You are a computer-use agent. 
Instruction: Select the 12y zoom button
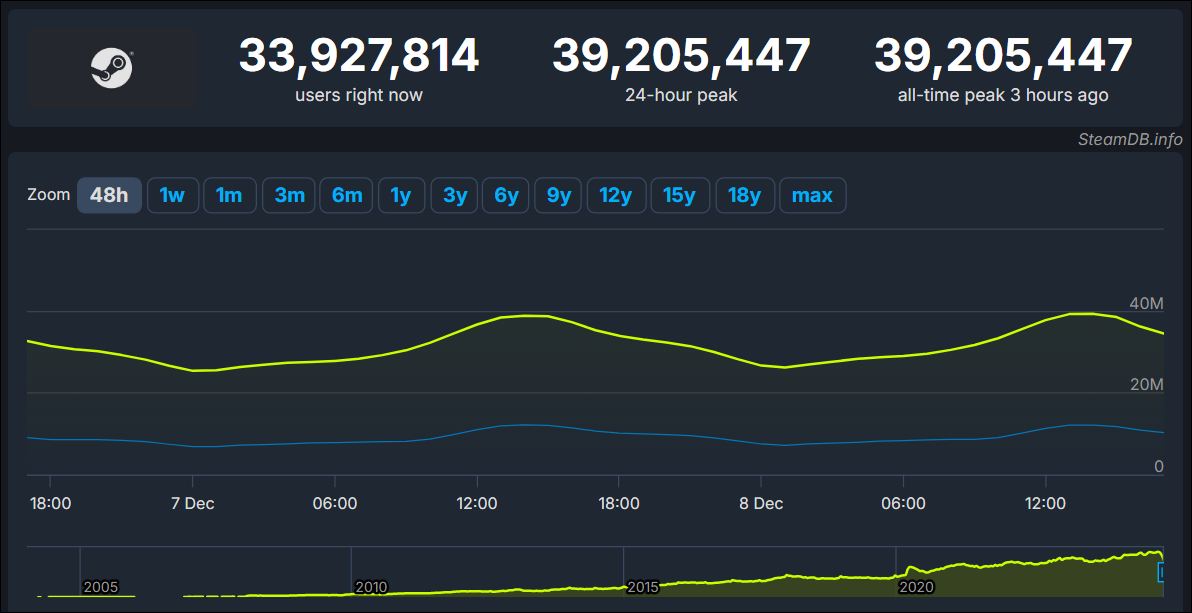(615, 195)
